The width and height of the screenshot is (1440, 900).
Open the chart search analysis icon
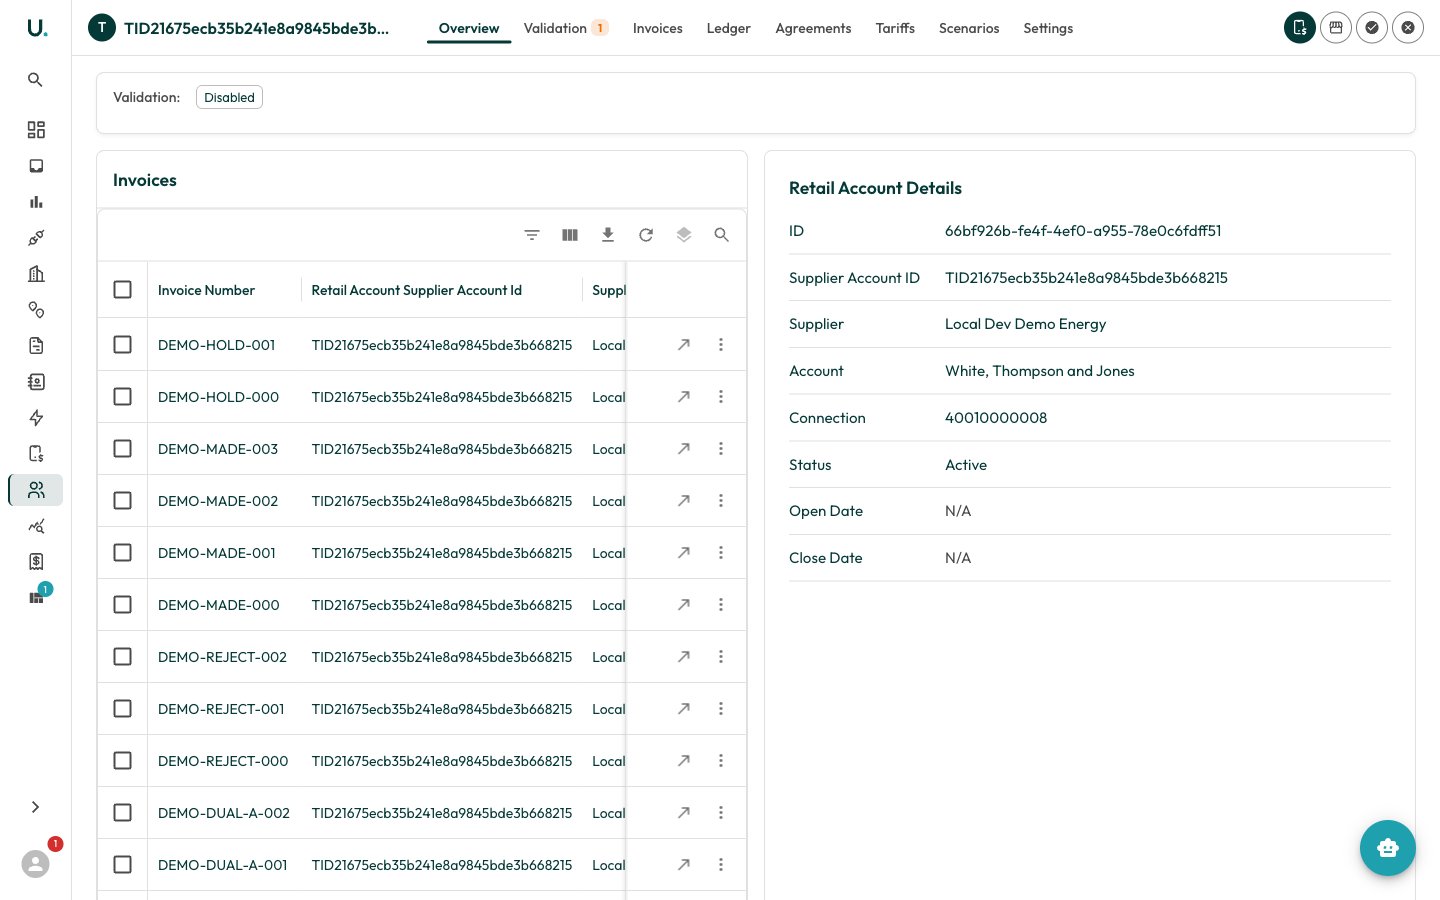tap(36, 526)
